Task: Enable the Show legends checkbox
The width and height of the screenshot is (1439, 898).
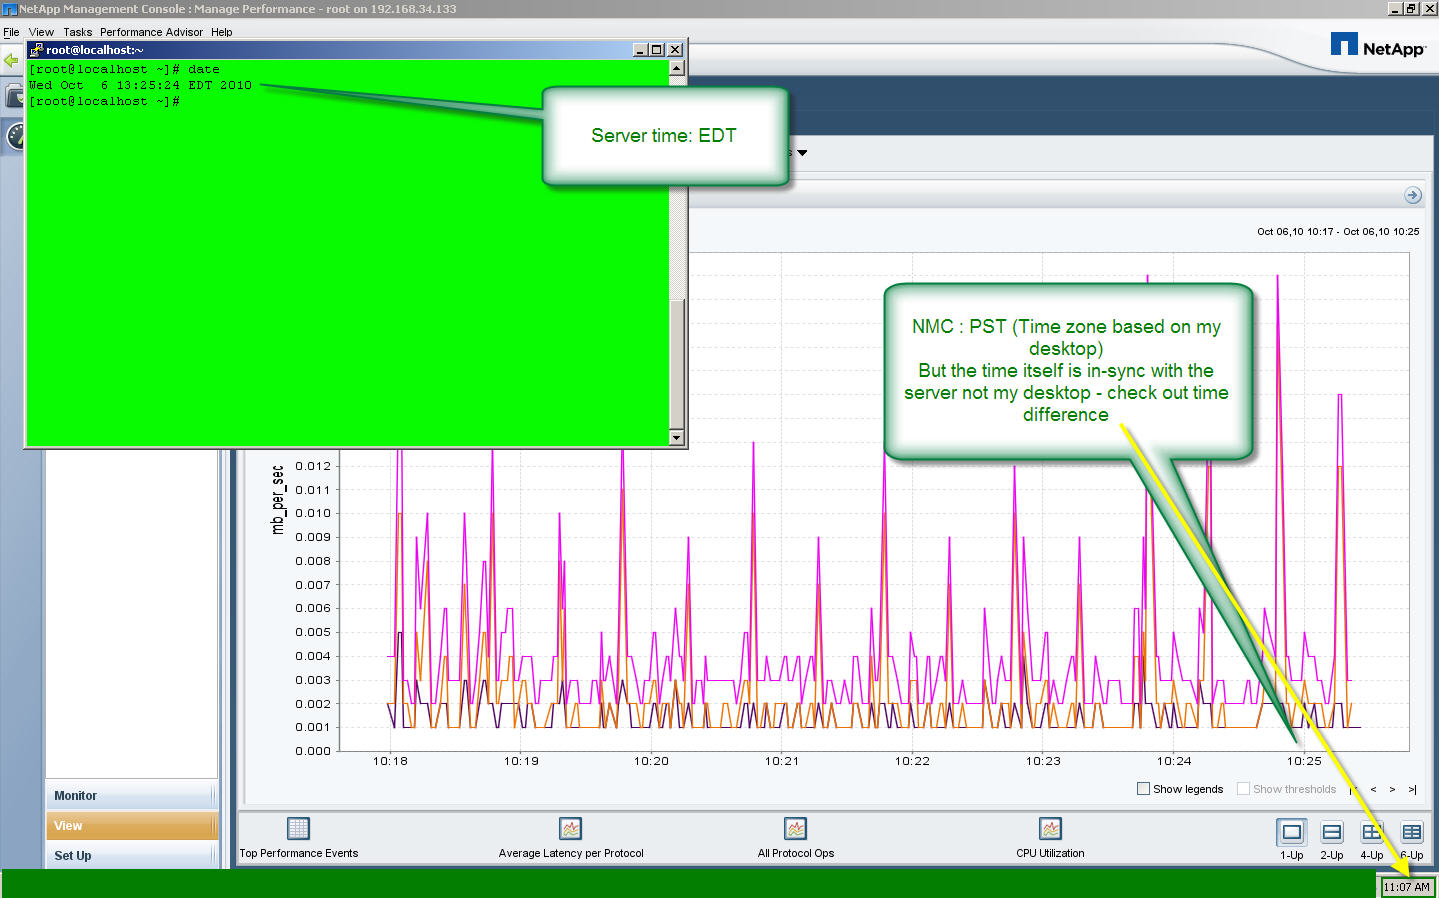Action: 1143,789
